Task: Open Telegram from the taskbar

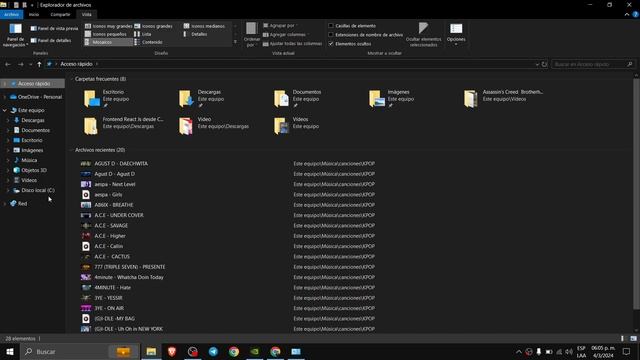Action: click(x=213, y=351)
